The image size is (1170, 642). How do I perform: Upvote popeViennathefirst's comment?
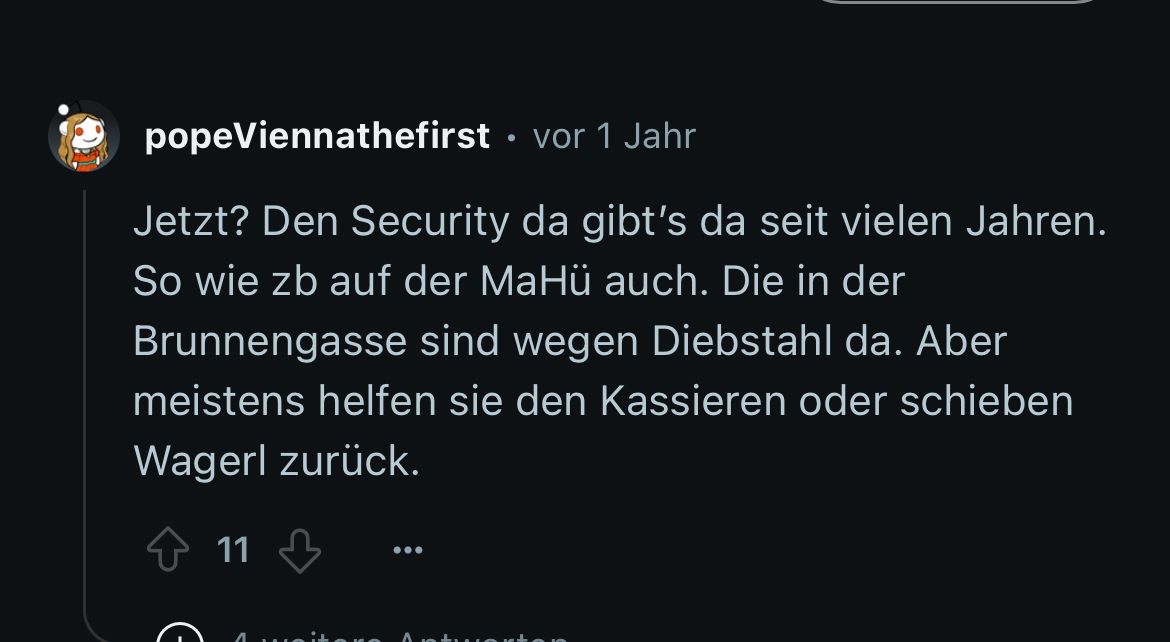[169, 550]
